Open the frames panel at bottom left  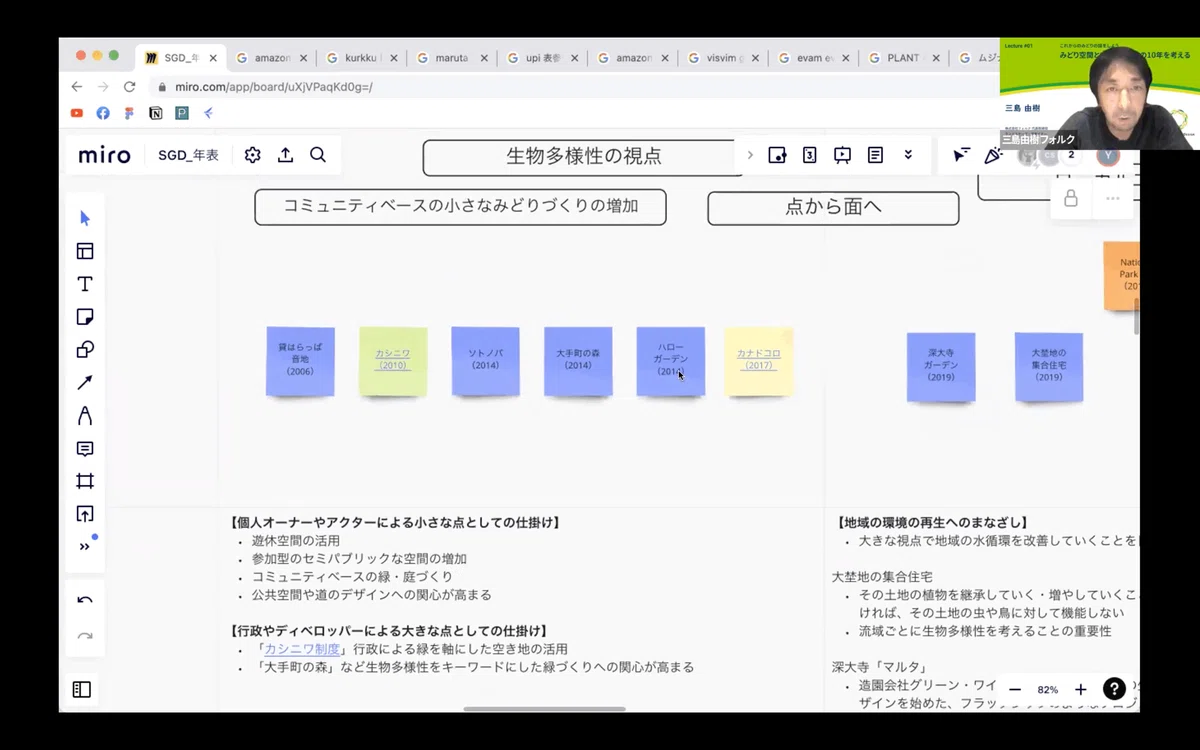82,689
